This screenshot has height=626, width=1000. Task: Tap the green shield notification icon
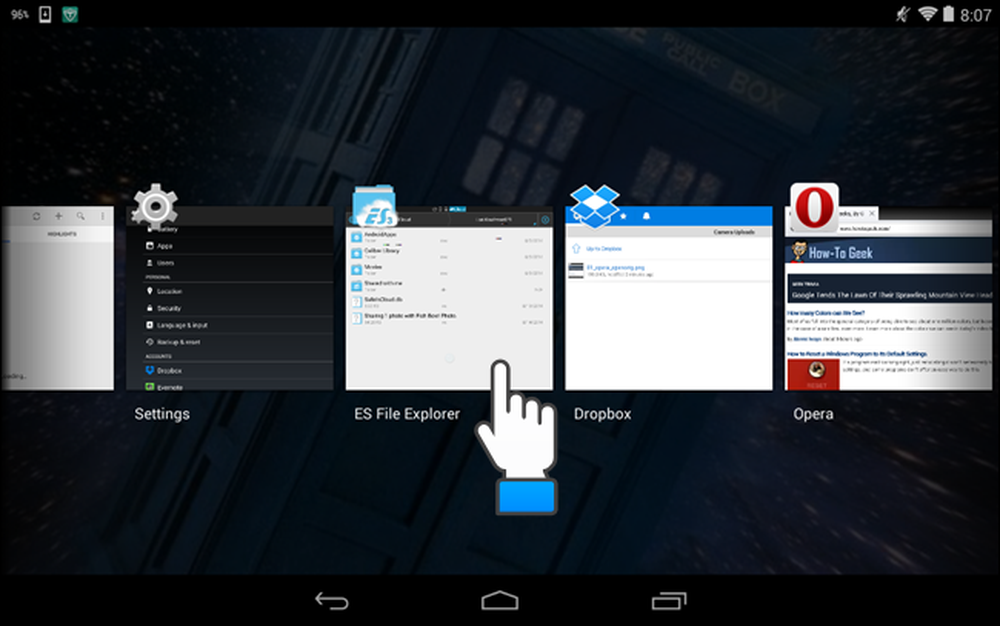tap(70, 14)
